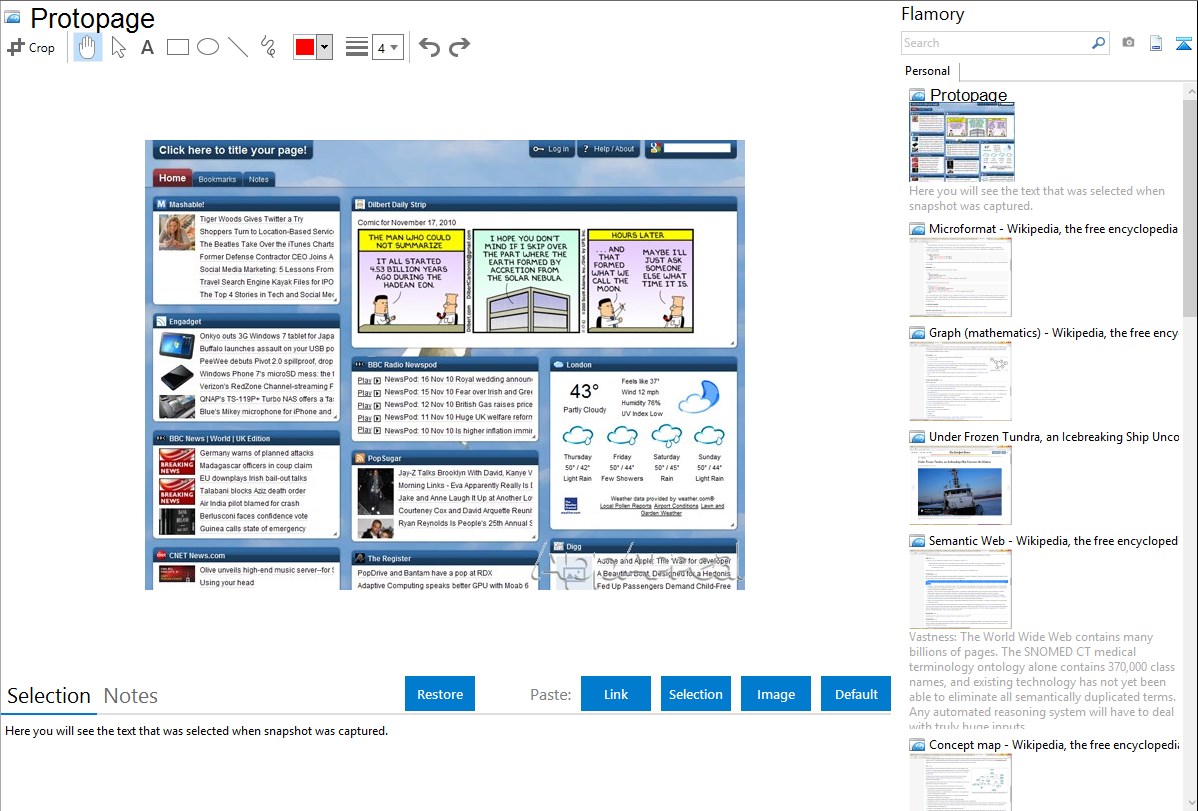Click the Protopage icon beside the page title

click(x=12, y=16)
